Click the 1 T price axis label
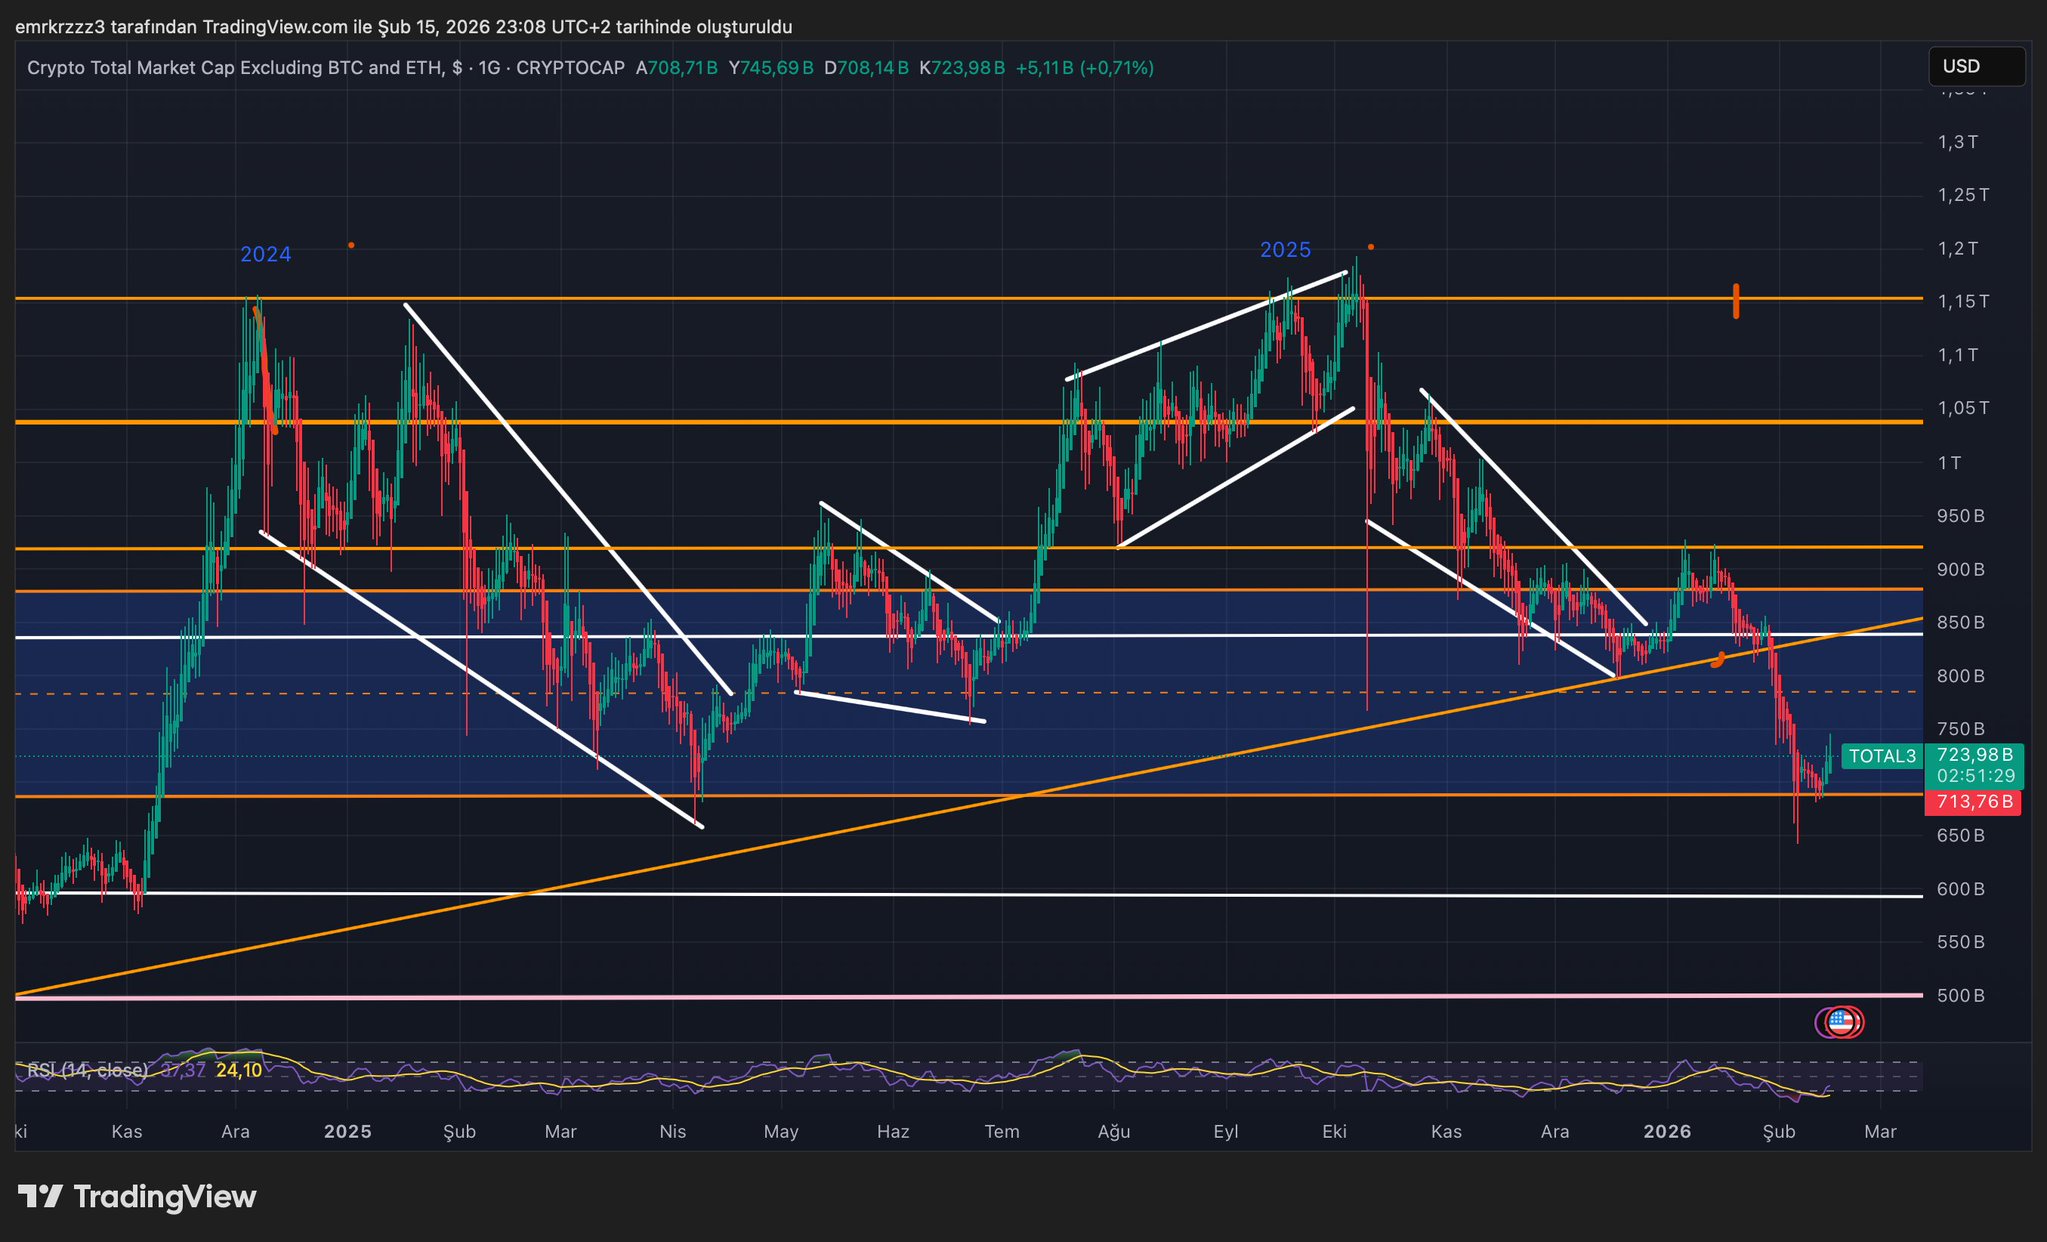 click(x=1949, y=462)
